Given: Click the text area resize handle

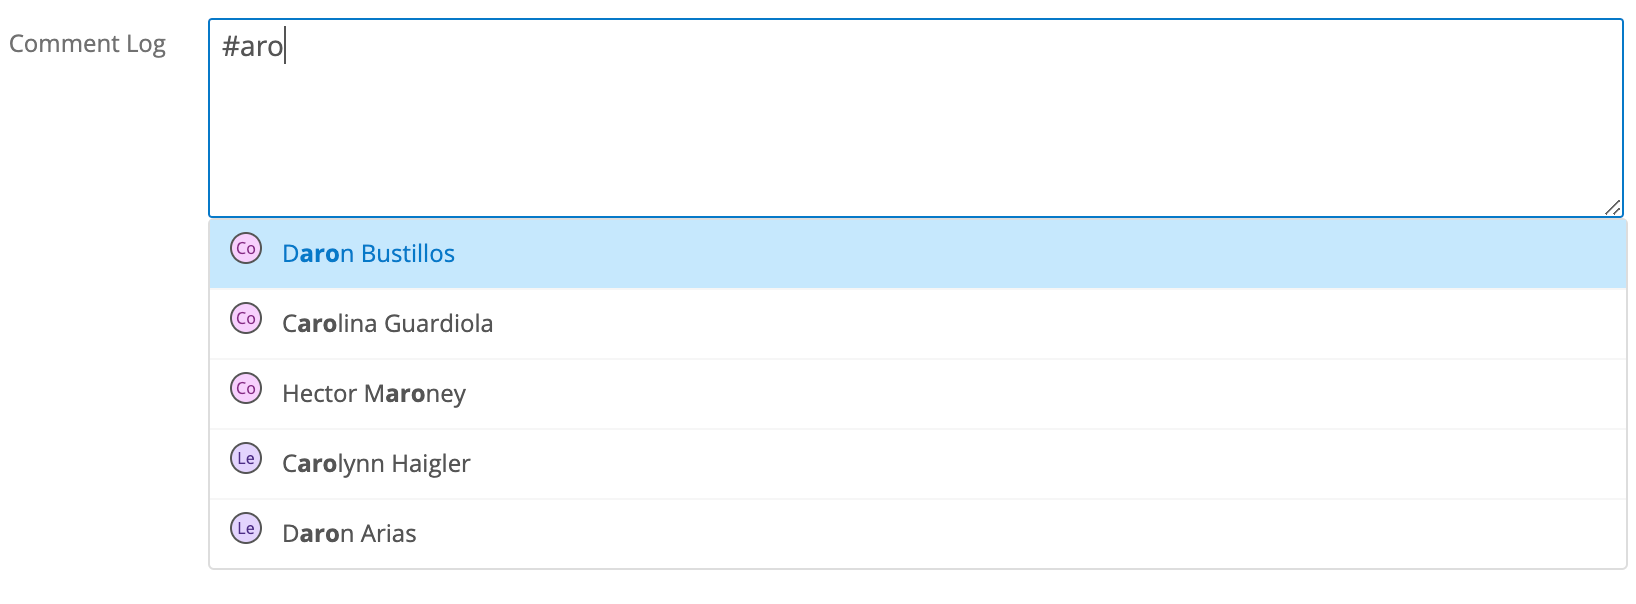Looking at the screenshot, I should tap(1612, 207).
